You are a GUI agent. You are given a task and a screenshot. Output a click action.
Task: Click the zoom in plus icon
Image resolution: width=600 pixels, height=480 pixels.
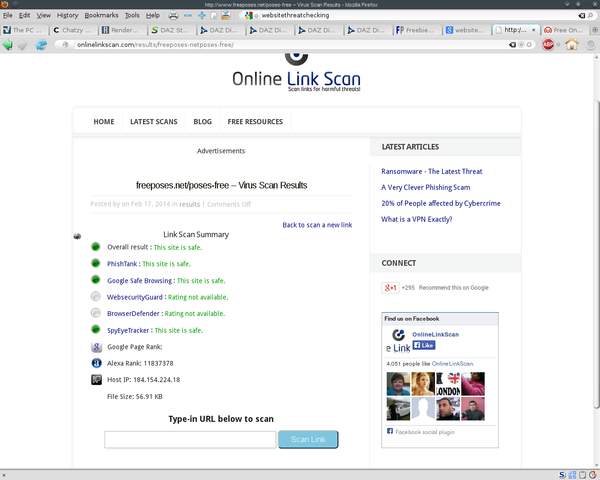(x=202, y=15)
